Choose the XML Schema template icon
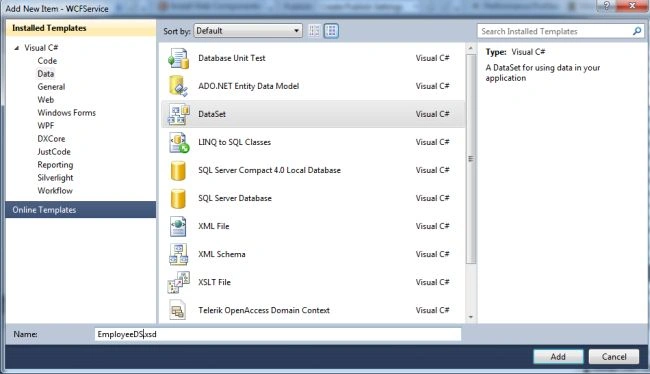The width and height of the screenshot is (650, 374). 178,255
